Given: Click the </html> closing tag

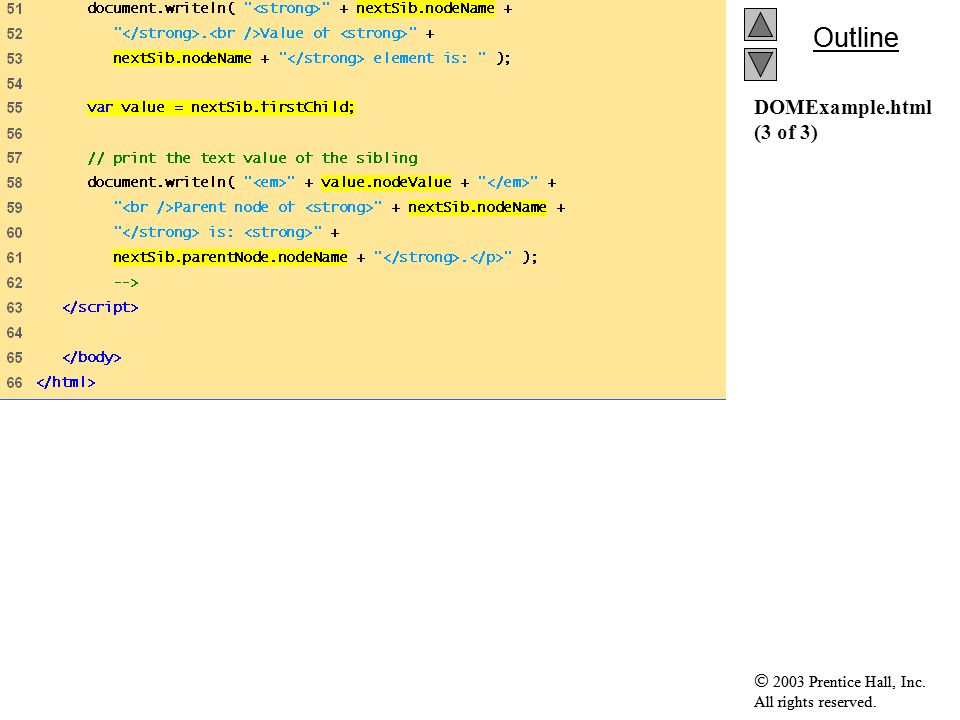Looking at the screenshot, I should (x=66, y=383).
